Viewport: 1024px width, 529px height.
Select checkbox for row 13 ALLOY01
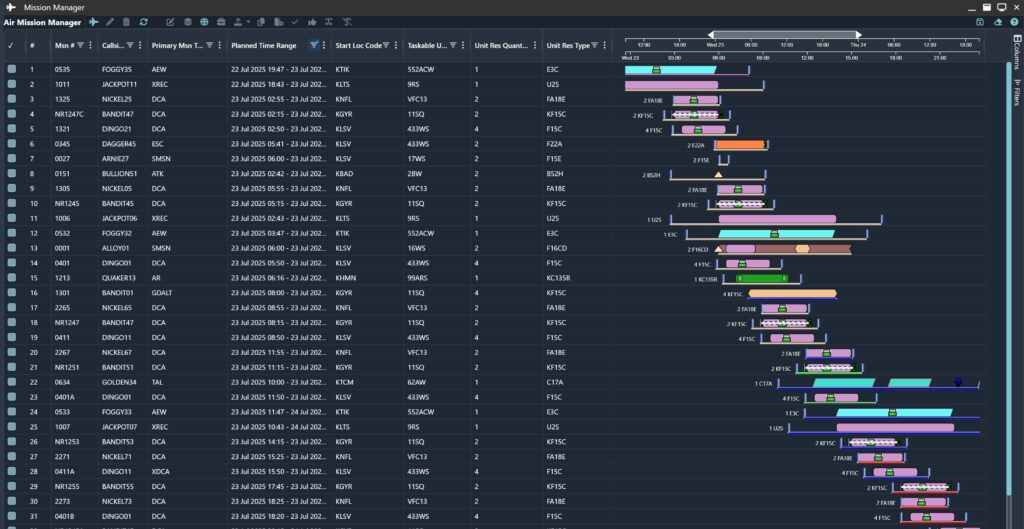pyautogui.click(x=12, y=248)
